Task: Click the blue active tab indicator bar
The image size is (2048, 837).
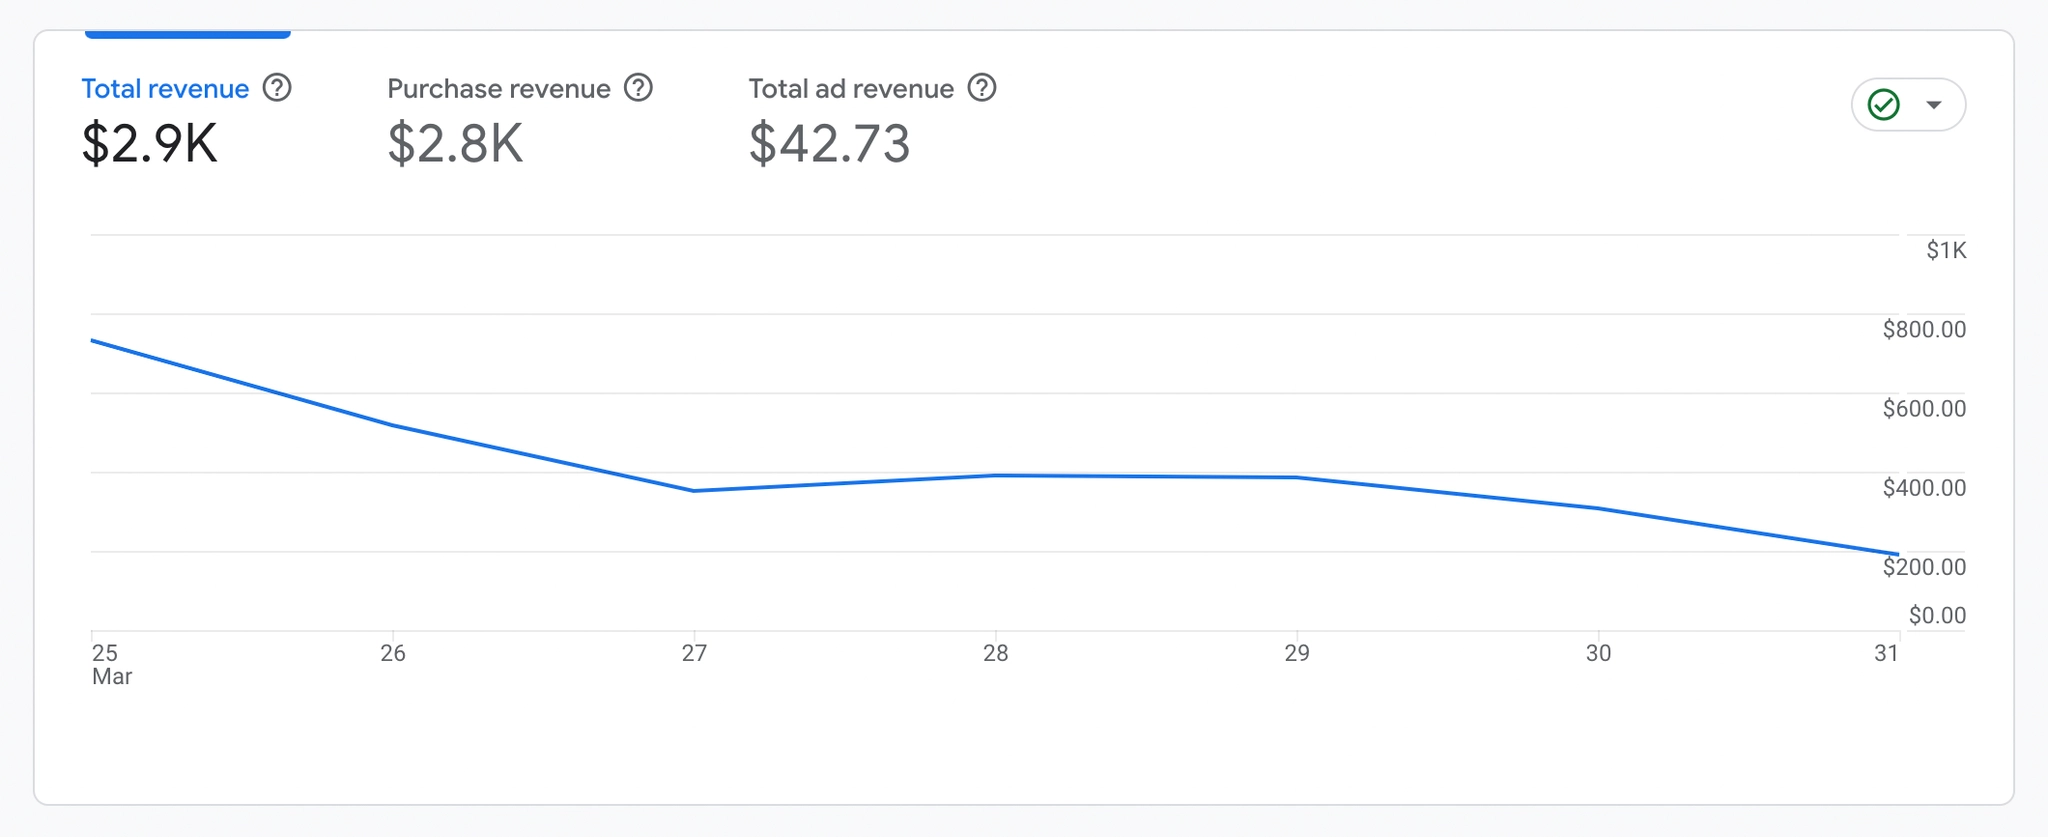Action: [188, 34]
